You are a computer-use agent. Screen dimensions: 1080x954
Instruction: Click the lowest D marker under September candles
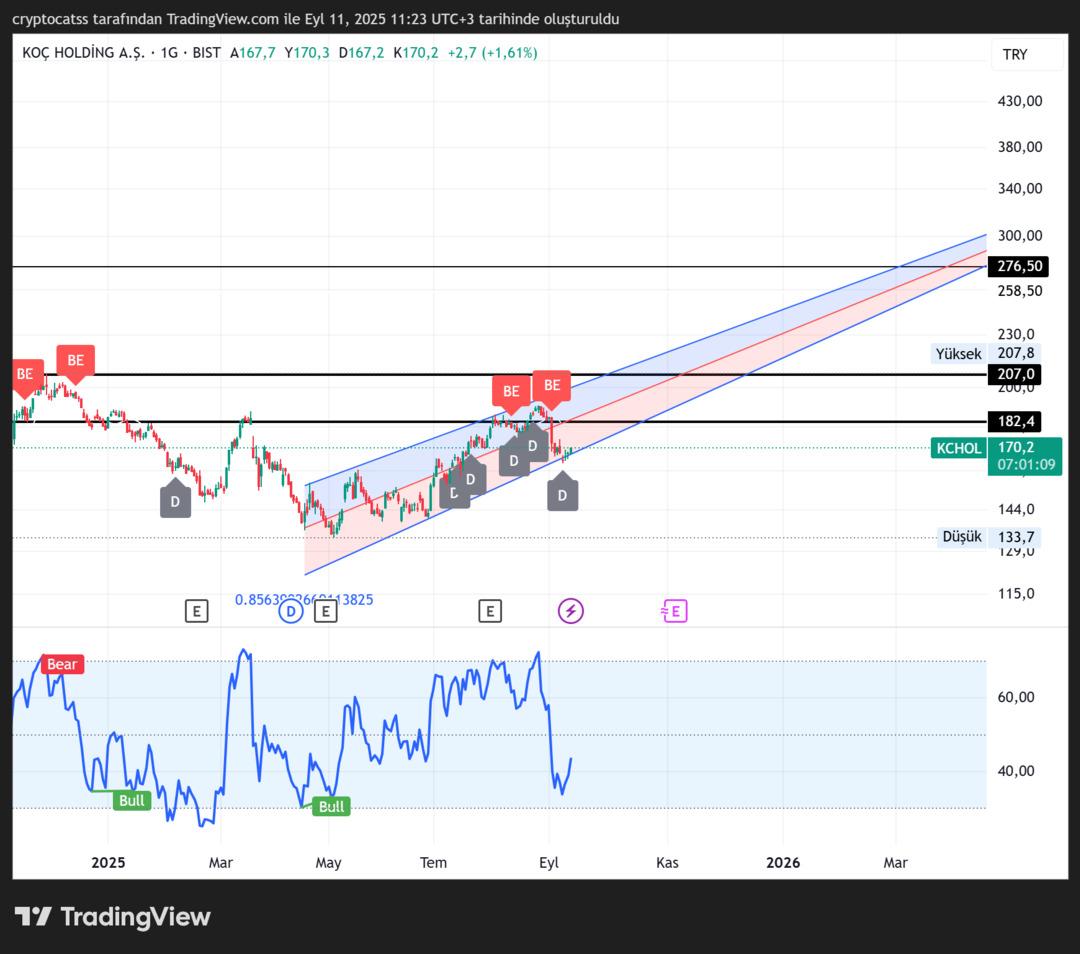[563, 492]
